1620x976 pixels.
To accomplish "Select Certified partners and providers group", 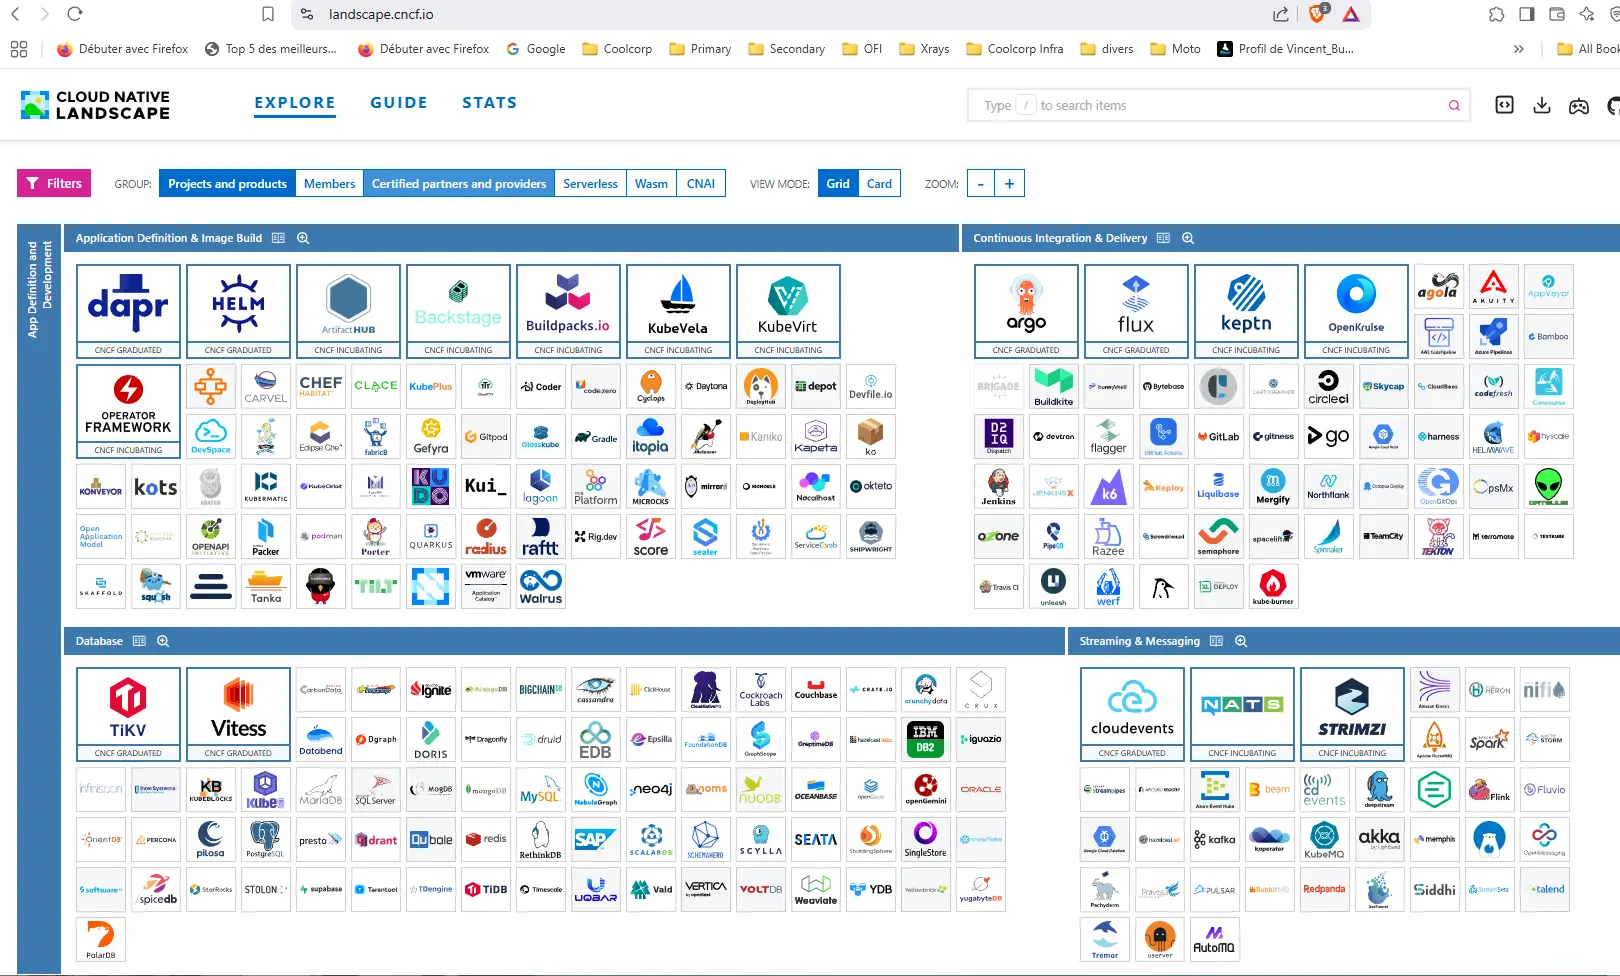I will tap(459, 184).
